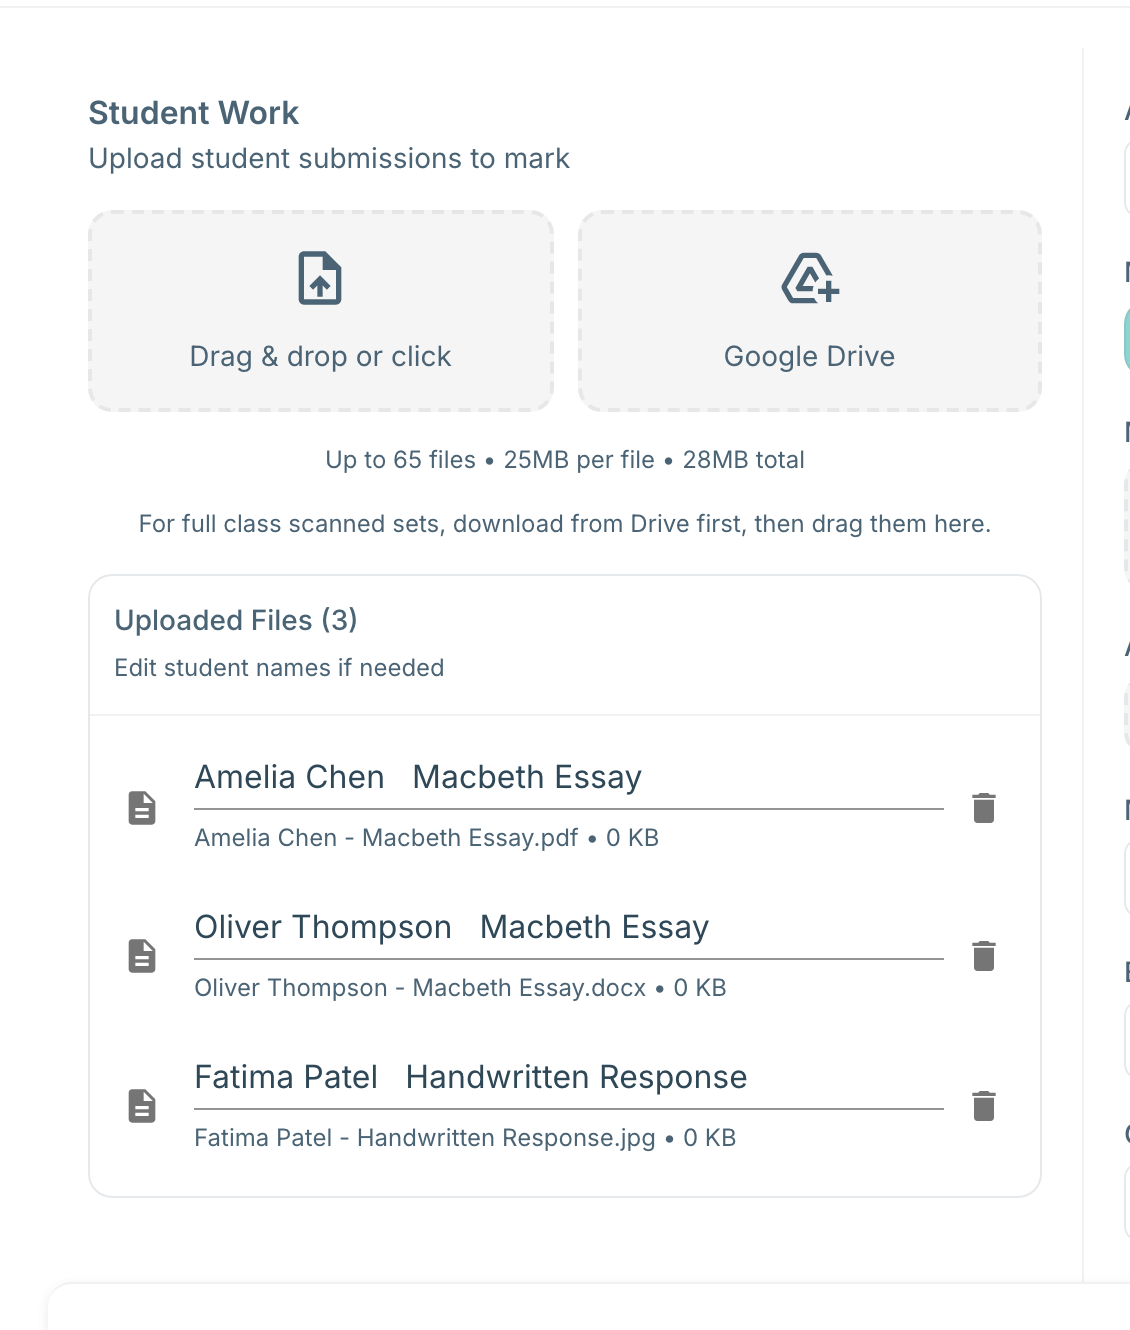Click Oliver Thompson - Macbeth Essay.docx filename text

coord(420,988)
